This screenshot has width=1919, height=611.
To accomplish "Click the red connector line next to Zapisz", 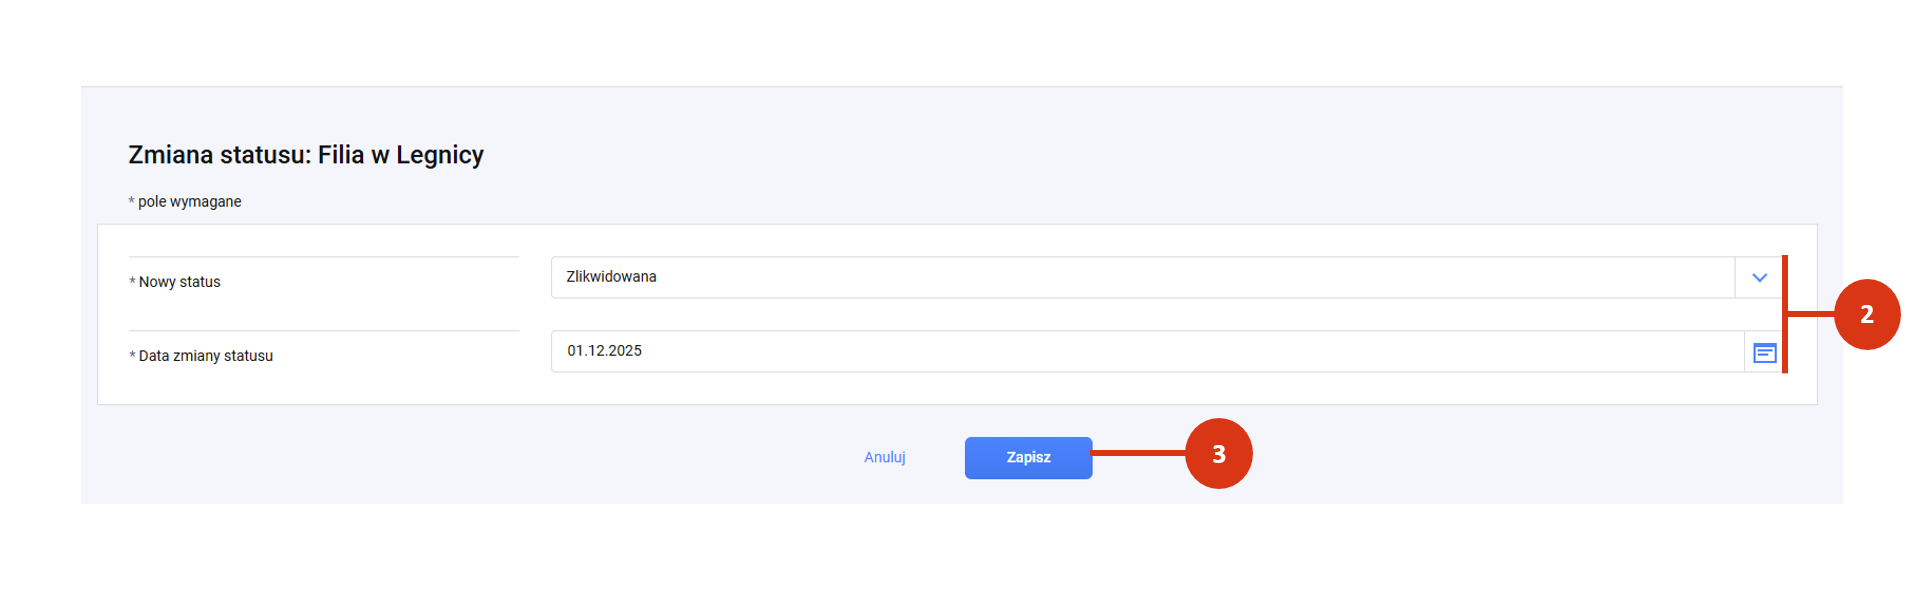I will (x=1138, y=453).
